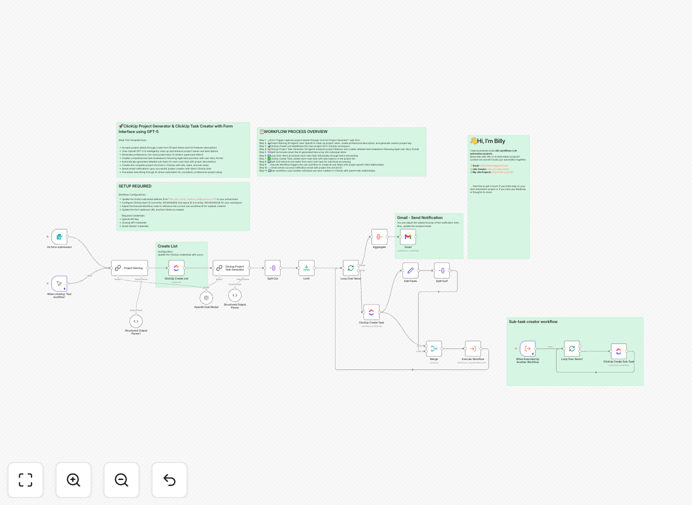The height and width of the screenshot is (505, 692).
Task: Select the Gmail node
Action: [408, 237]
